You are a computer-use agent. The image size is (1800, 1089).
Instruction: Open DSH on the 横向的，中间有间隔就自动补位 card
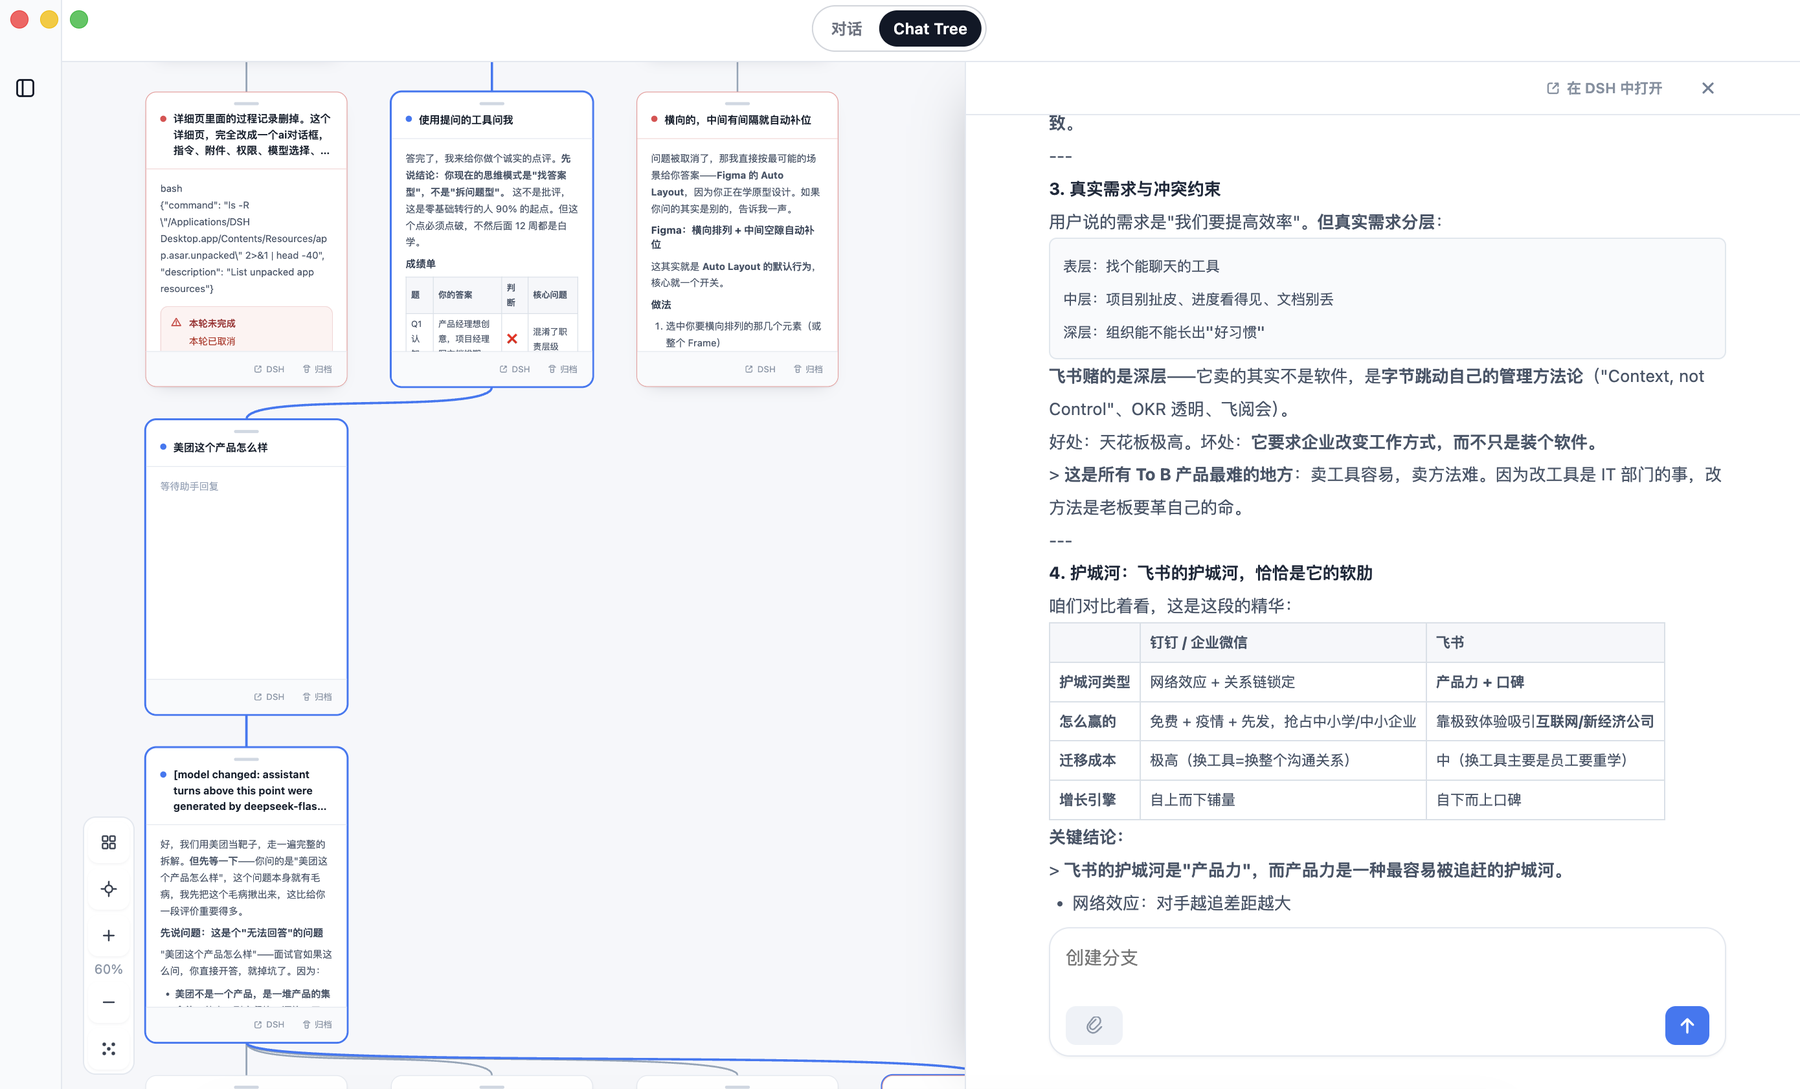(760, 369)
